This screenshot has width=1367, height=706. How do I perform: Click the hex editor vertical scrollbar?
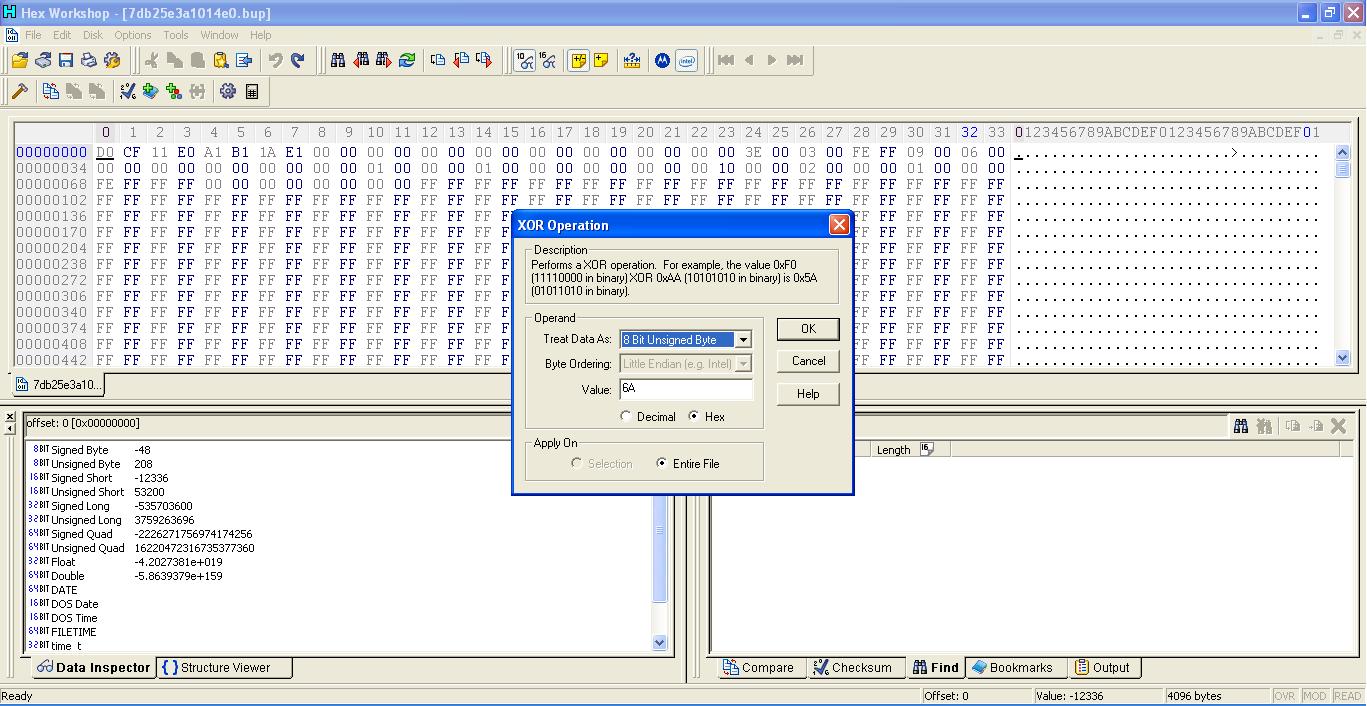click(1342, 256)
